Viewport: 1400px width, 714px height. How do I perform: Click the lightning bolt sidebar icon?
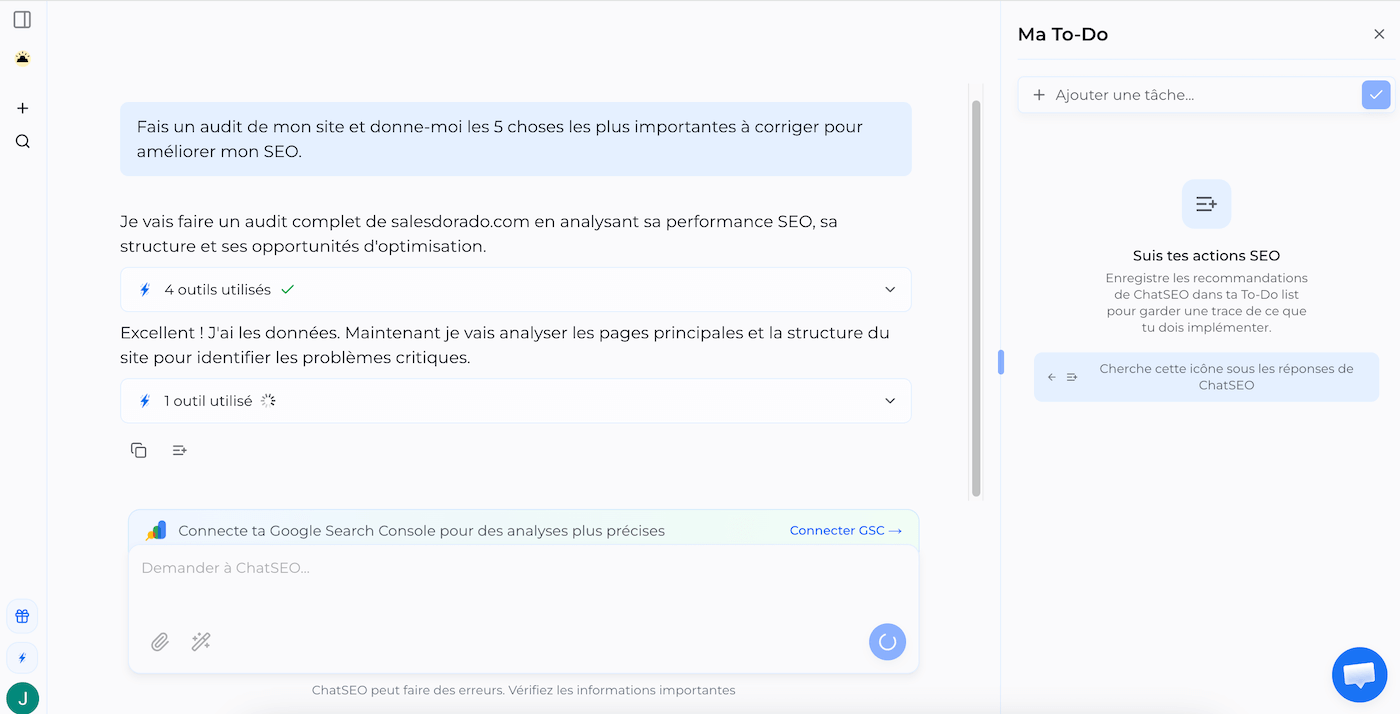[x=22, y=658]
